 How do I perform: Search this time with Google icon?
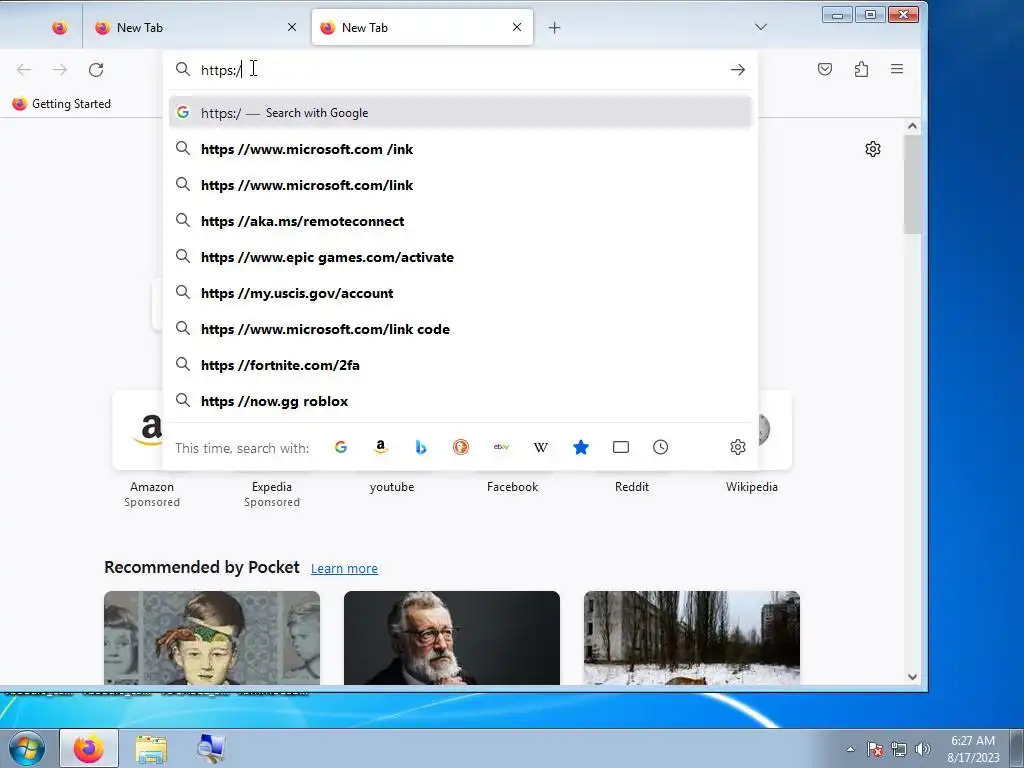[341, 447]
